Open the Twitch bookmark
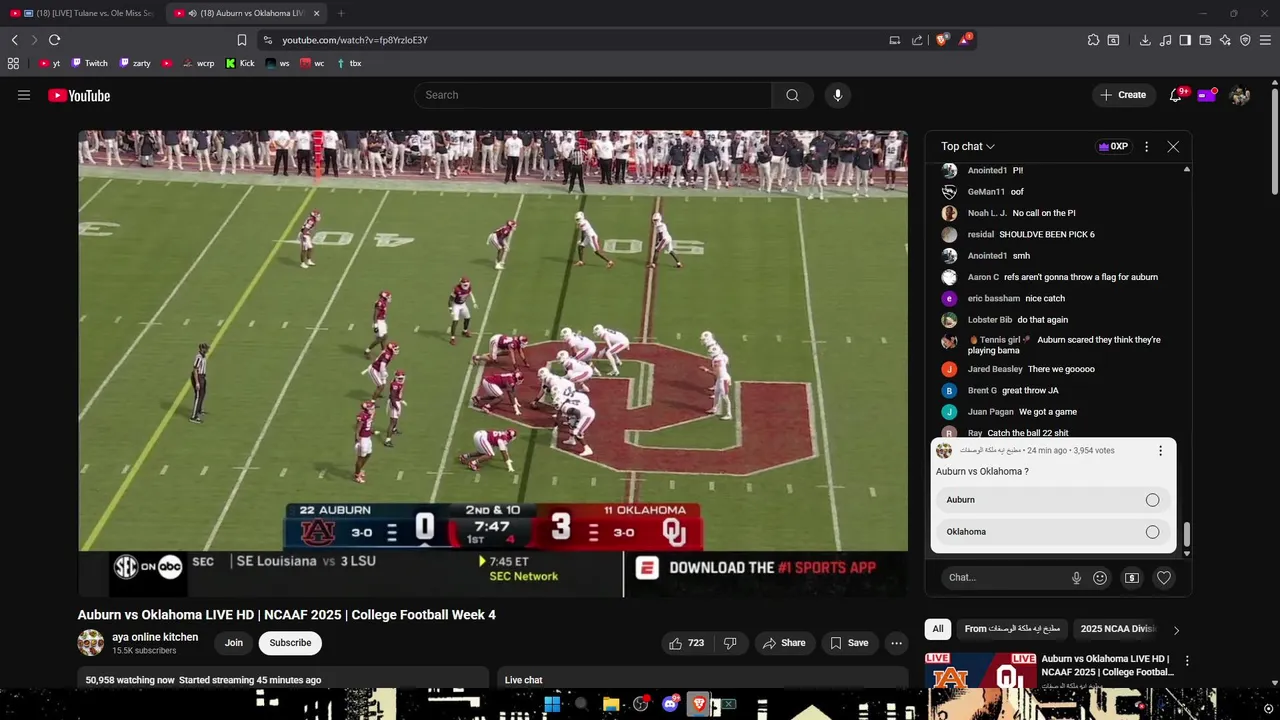1280x720 pixels. (x=87, y=63)
